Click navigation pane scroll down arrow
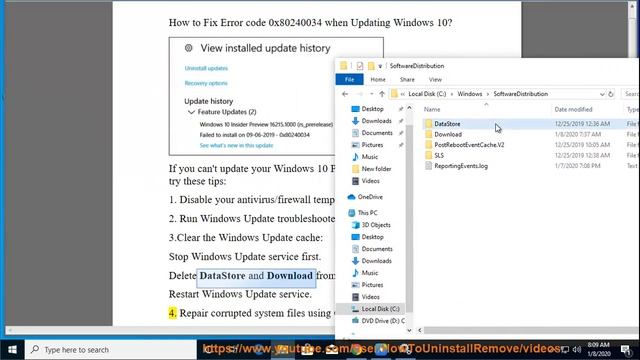Screen dimensions: 640x360 [x=409, y=330]
